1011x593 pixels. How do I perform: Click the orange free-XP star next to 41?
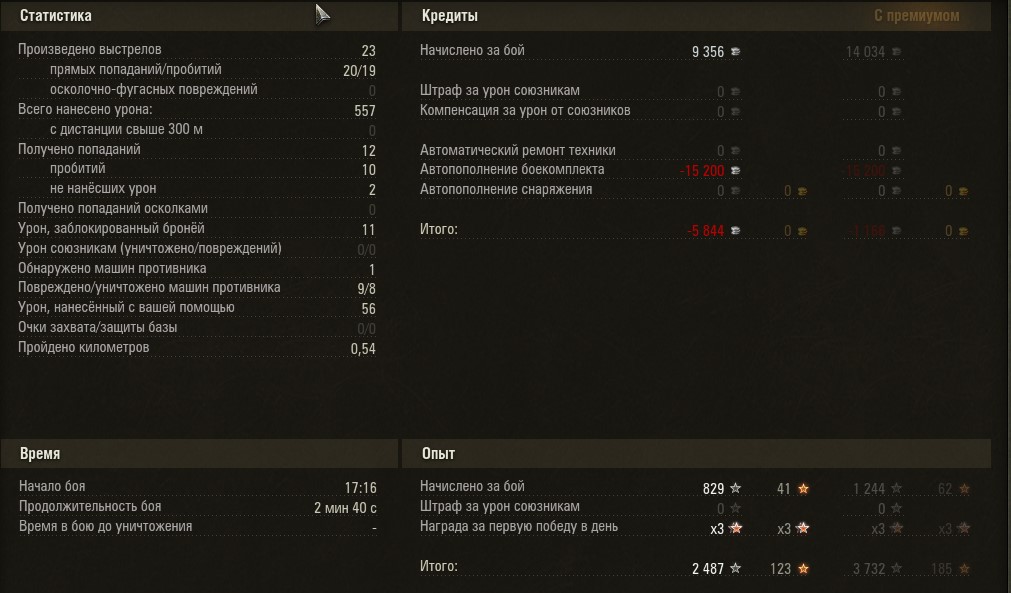(x=803, y=489)
